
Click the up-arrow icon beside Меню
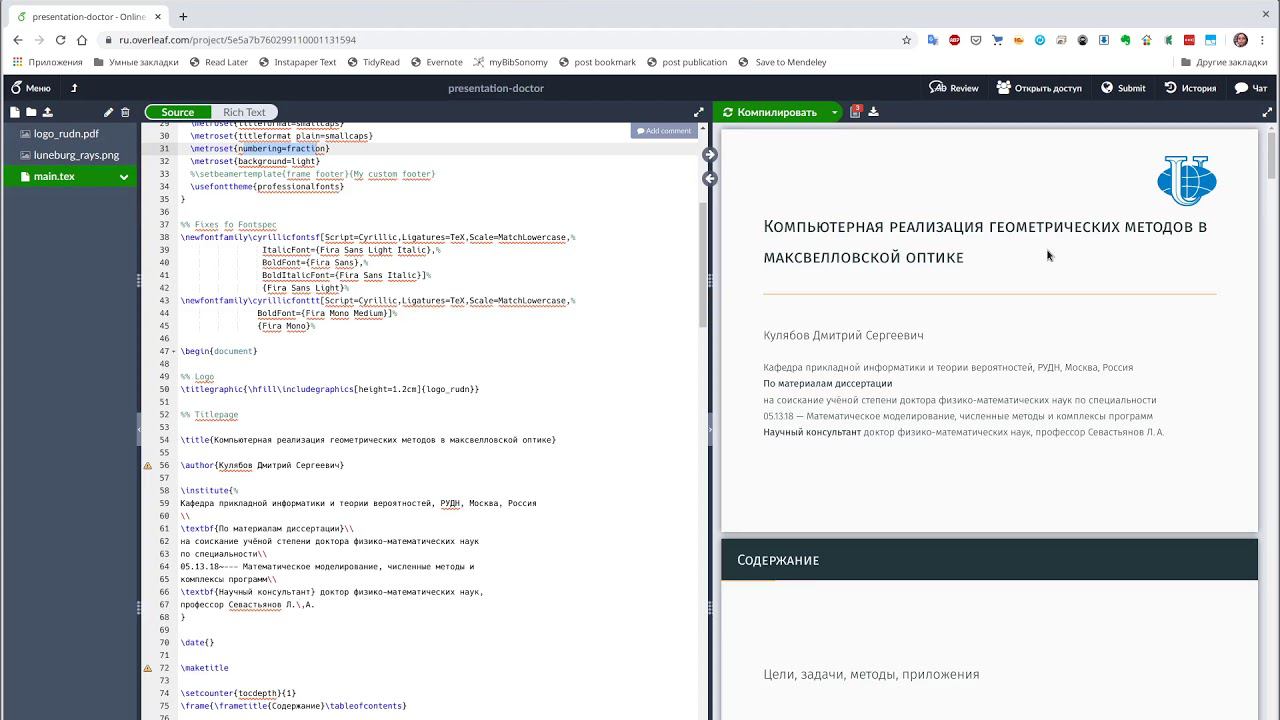(x=74, y=88)
